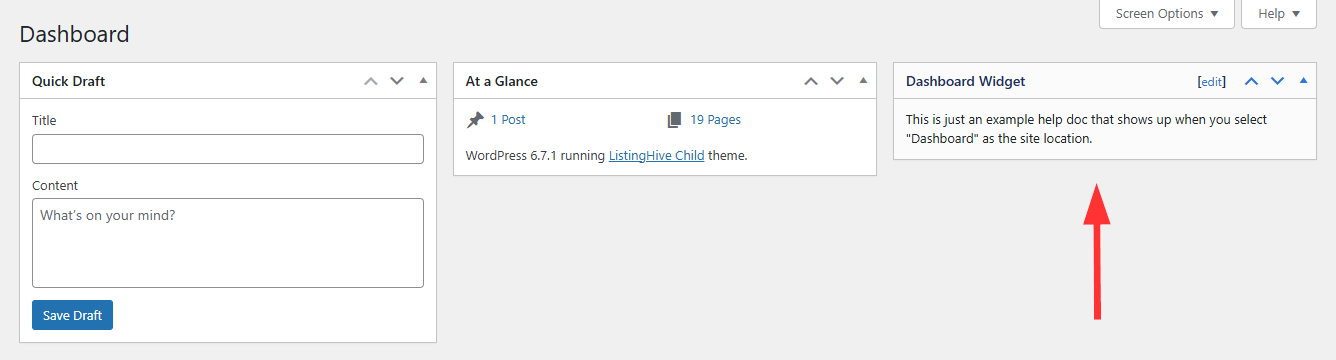Click the pin icon beside 1 Post

475,120
